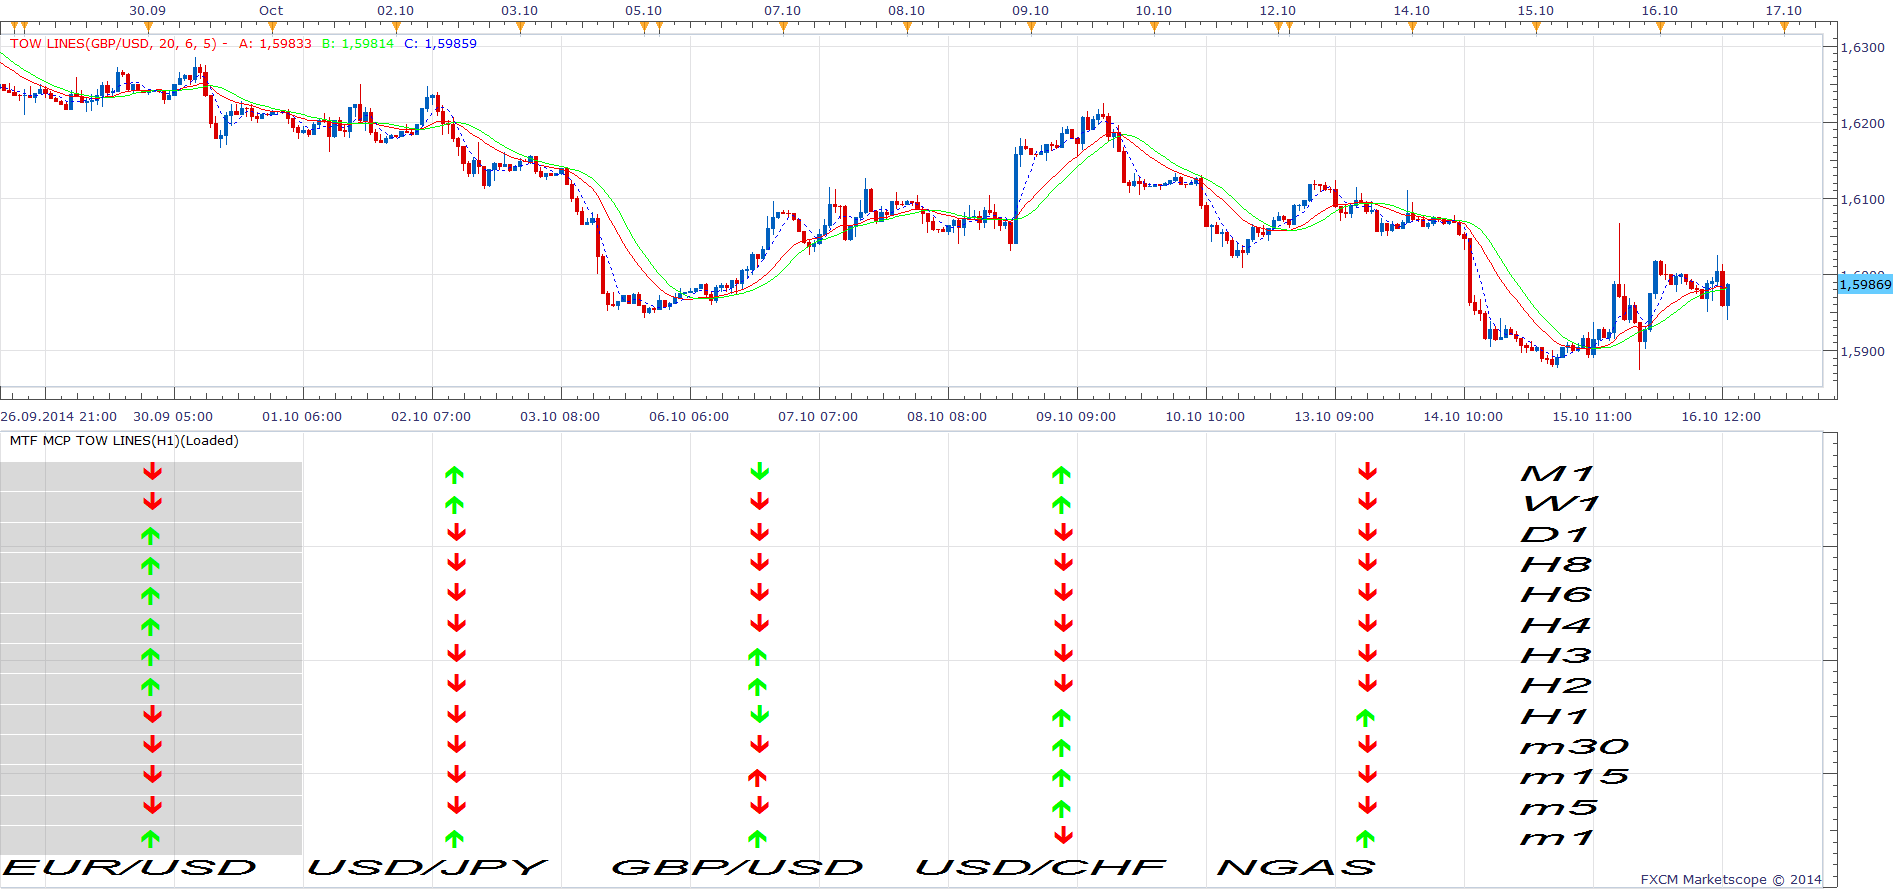Click the current price tag 1,59869

click(x=1866, y=285)
